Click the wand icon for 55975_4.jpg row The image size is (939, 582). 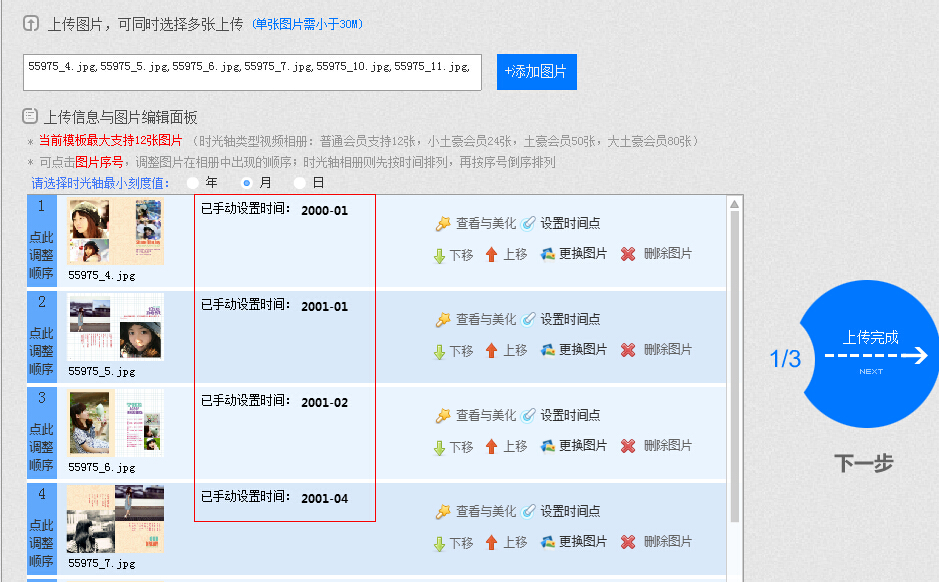pos(443,224)
